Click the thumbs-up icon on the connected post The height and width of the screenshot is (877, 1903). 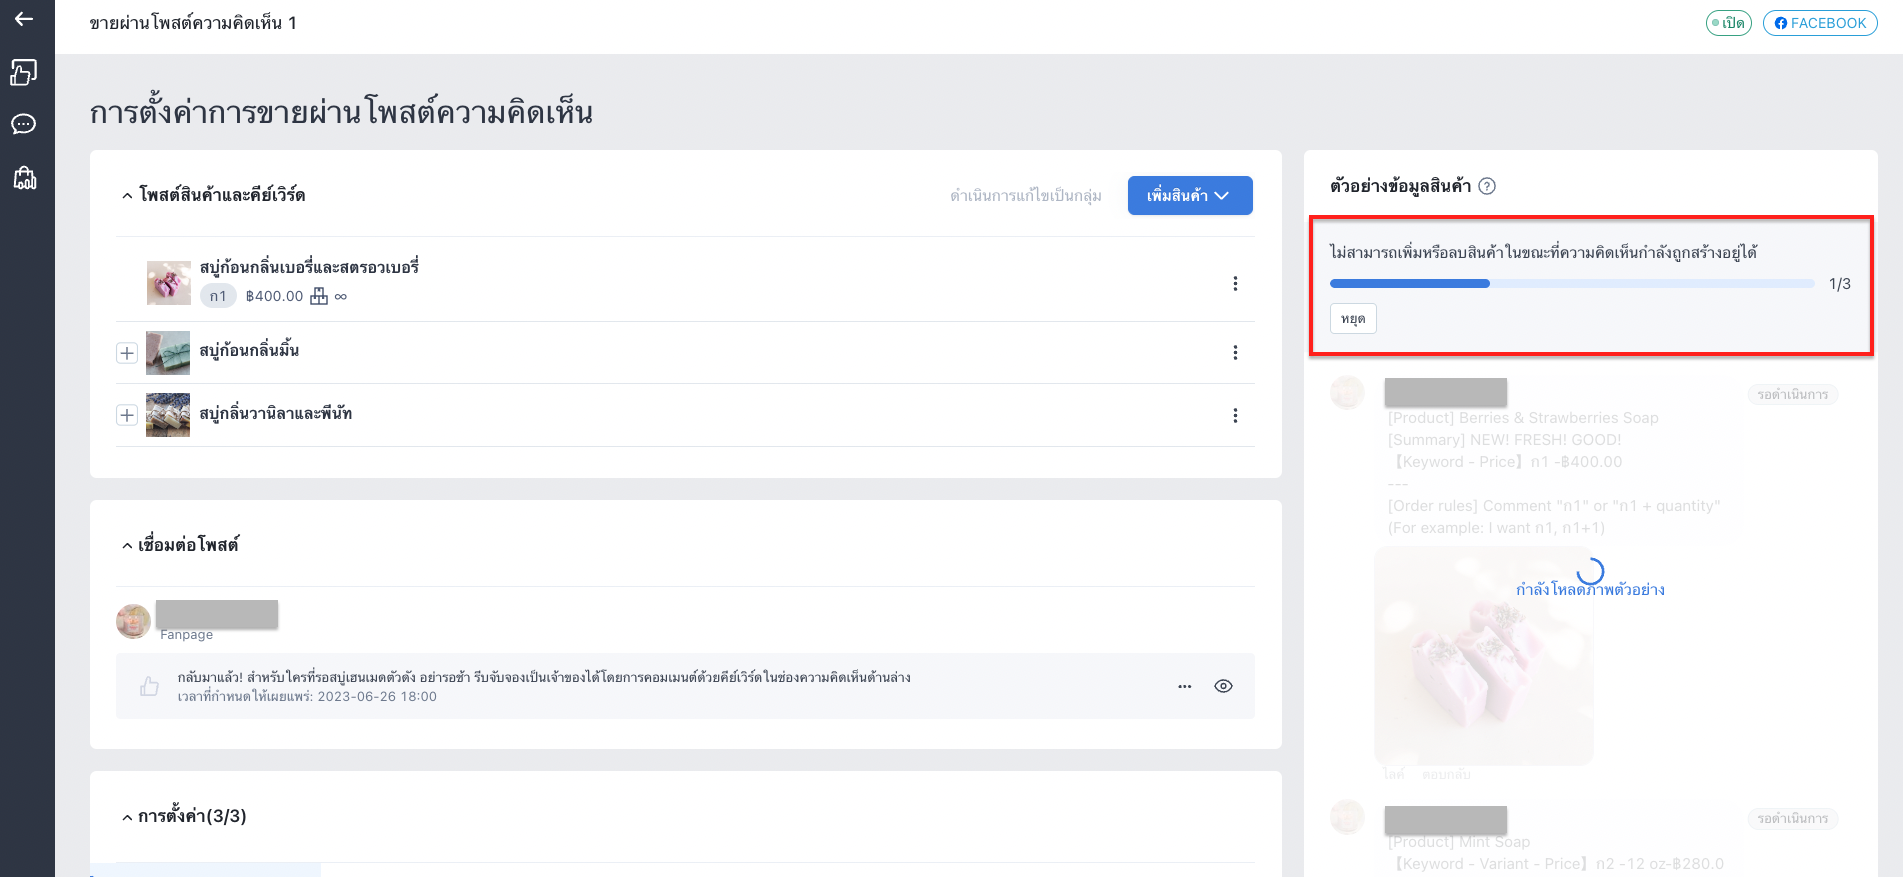[x=149, y=686]
